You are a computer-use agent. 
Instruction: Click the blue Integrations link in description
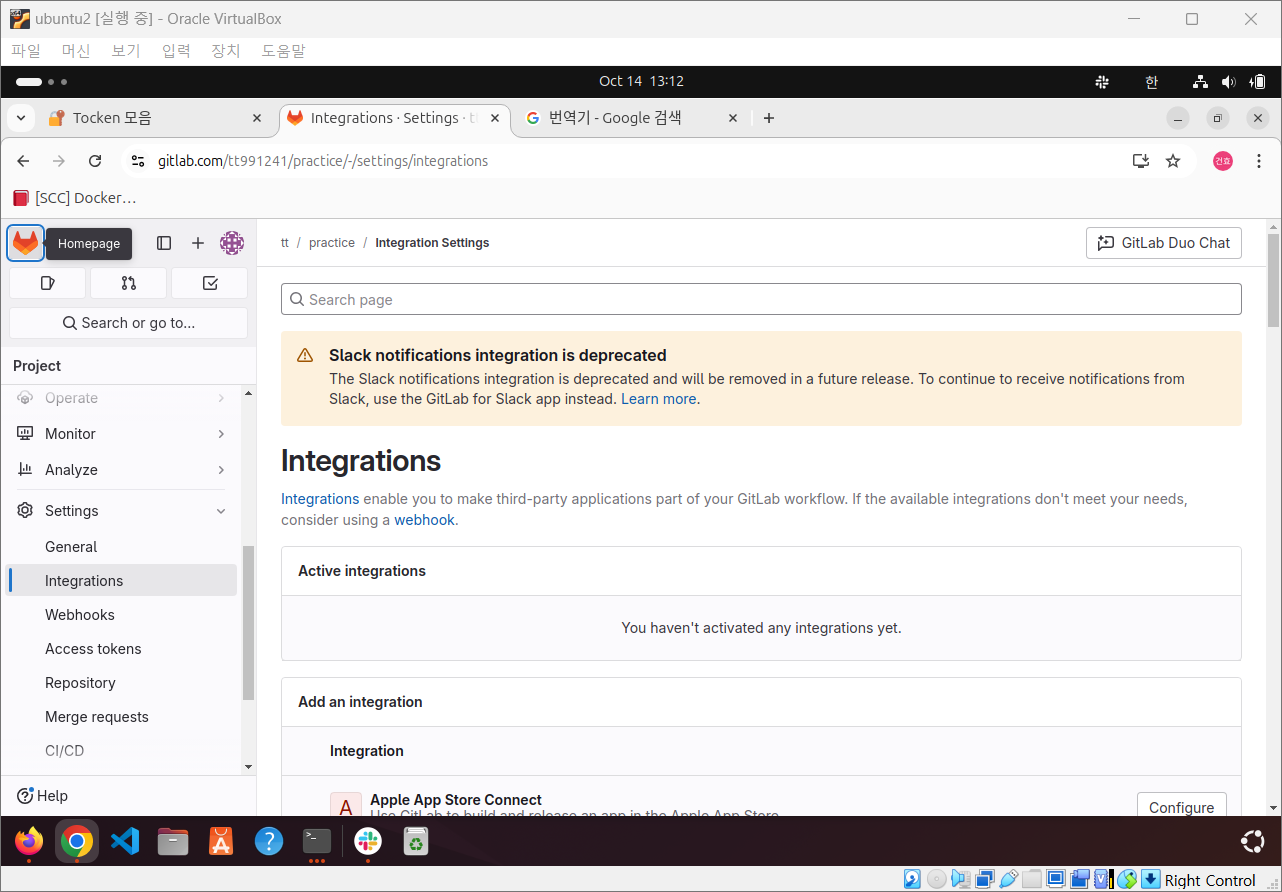(320, 498)
